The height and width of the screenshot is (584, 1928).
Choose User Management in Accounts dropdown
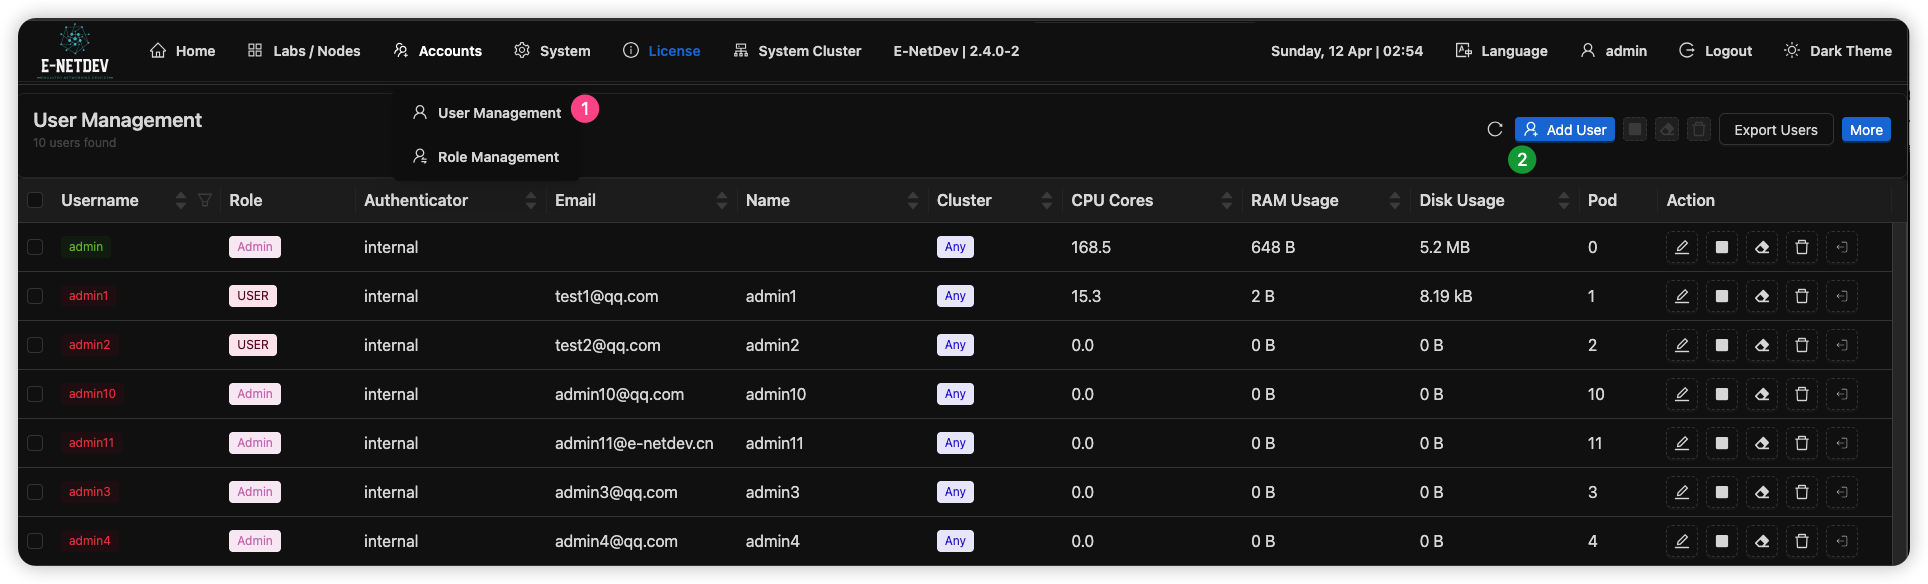pos(487,113)
